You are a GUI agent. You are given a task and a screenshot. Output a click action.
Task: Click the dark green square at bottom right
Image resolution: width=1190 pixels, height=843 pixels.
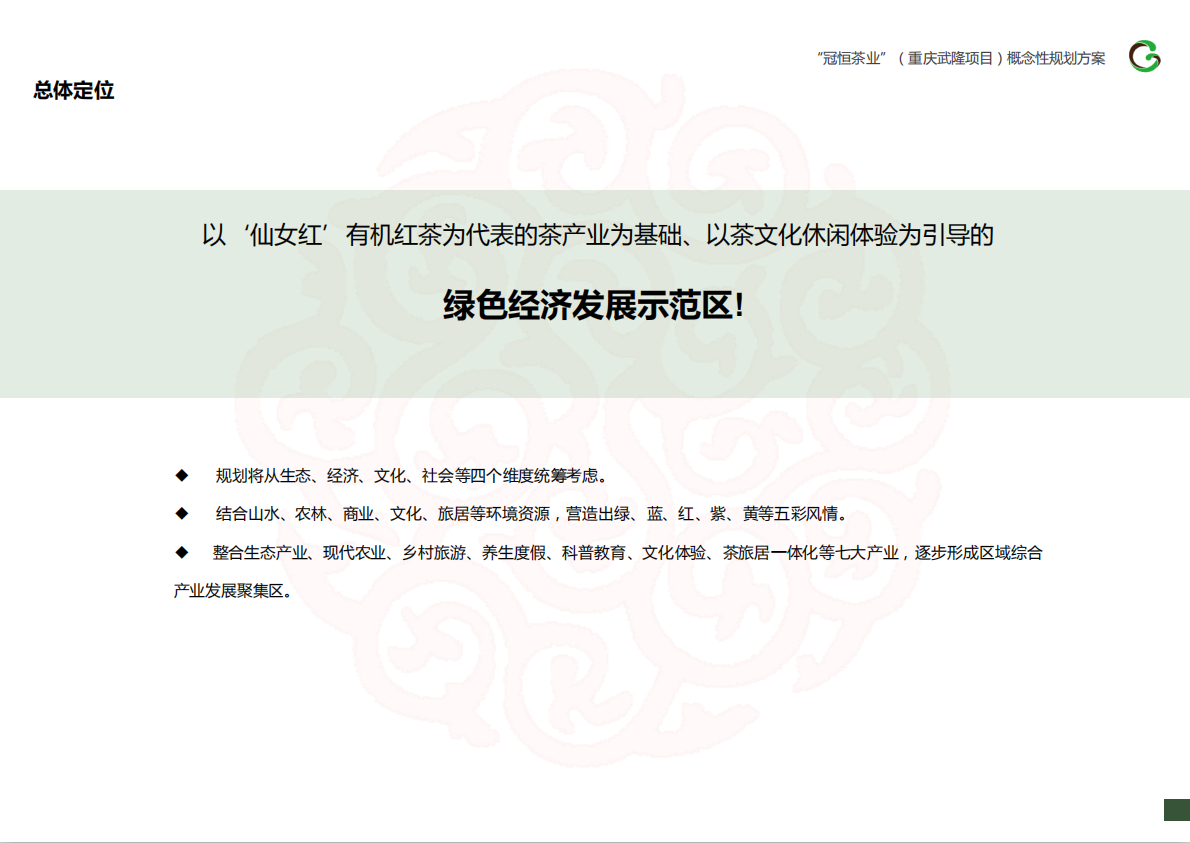[x=1176, y=810]
